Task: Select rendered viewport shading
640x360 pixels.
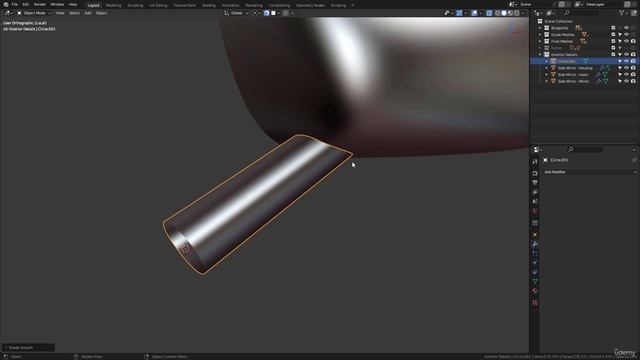Action: pos(517,13)
